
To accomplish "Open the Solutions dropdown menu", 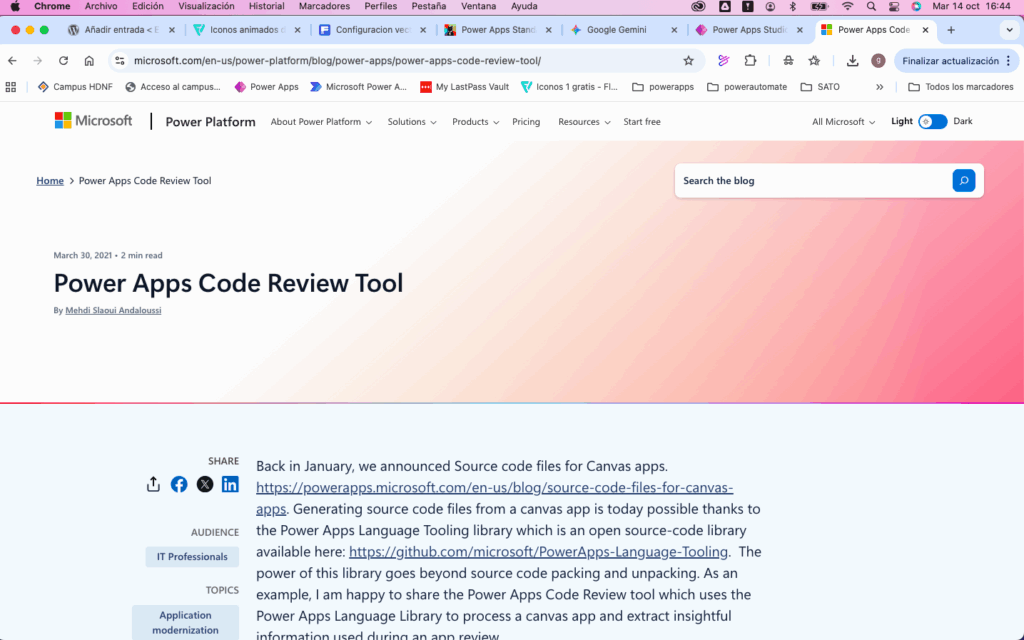I will [x=412, y=122].
